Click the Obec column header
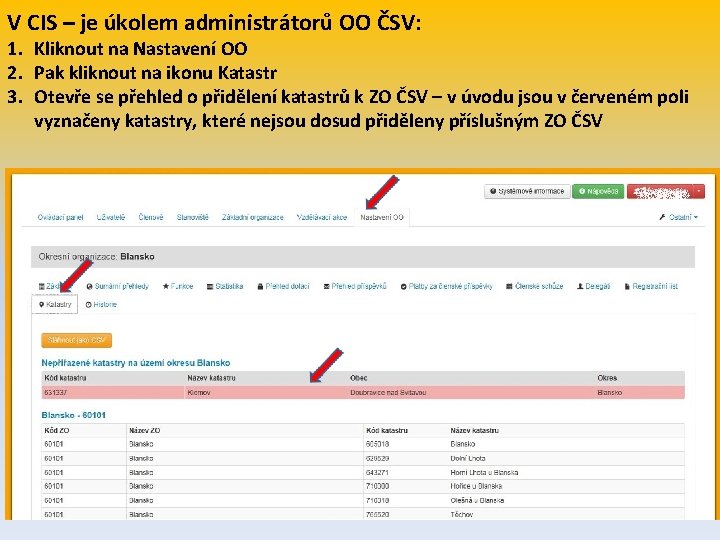This screenshot has width=720, height=540. coord(359,378)
